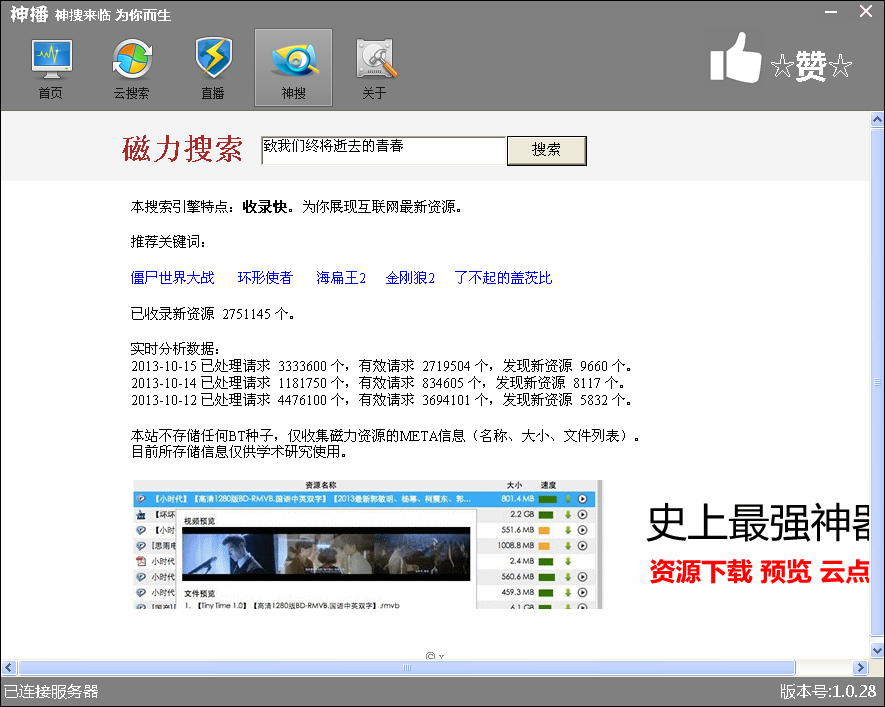Minimize the 神播 window
This screenshot has height=707, width=885.
click(831, 11)
